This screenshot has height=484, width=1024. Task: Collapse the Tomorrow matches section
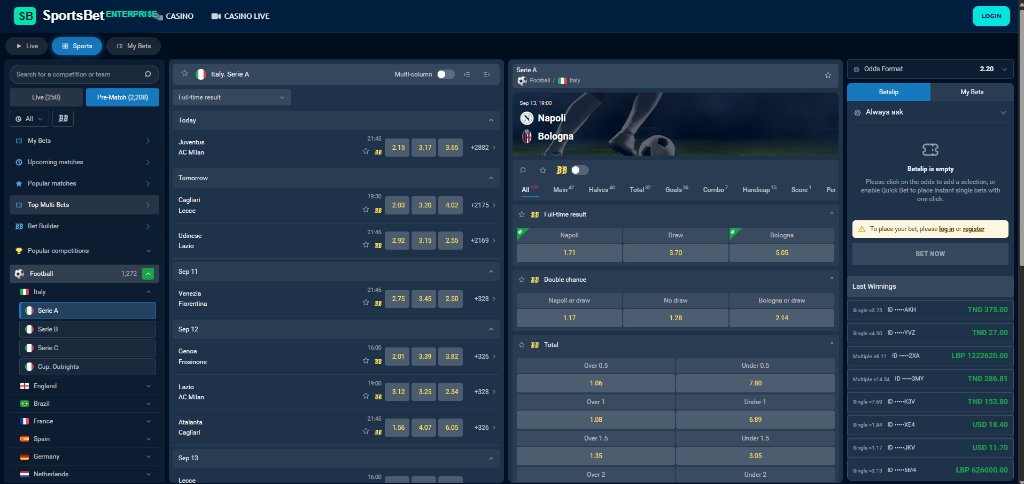tap(491, 178)
